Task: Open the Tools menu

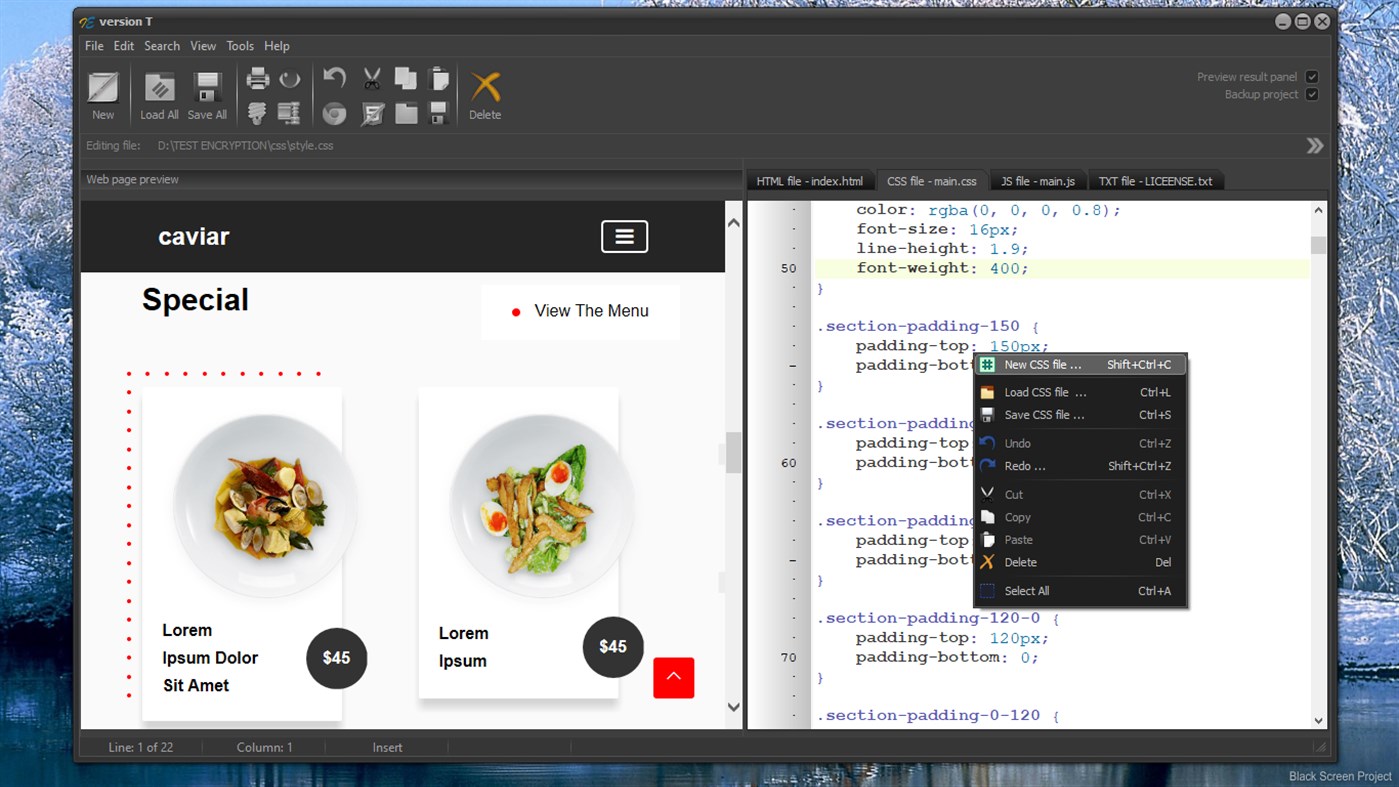Action: pyautogui.click(x=240, y=46)
